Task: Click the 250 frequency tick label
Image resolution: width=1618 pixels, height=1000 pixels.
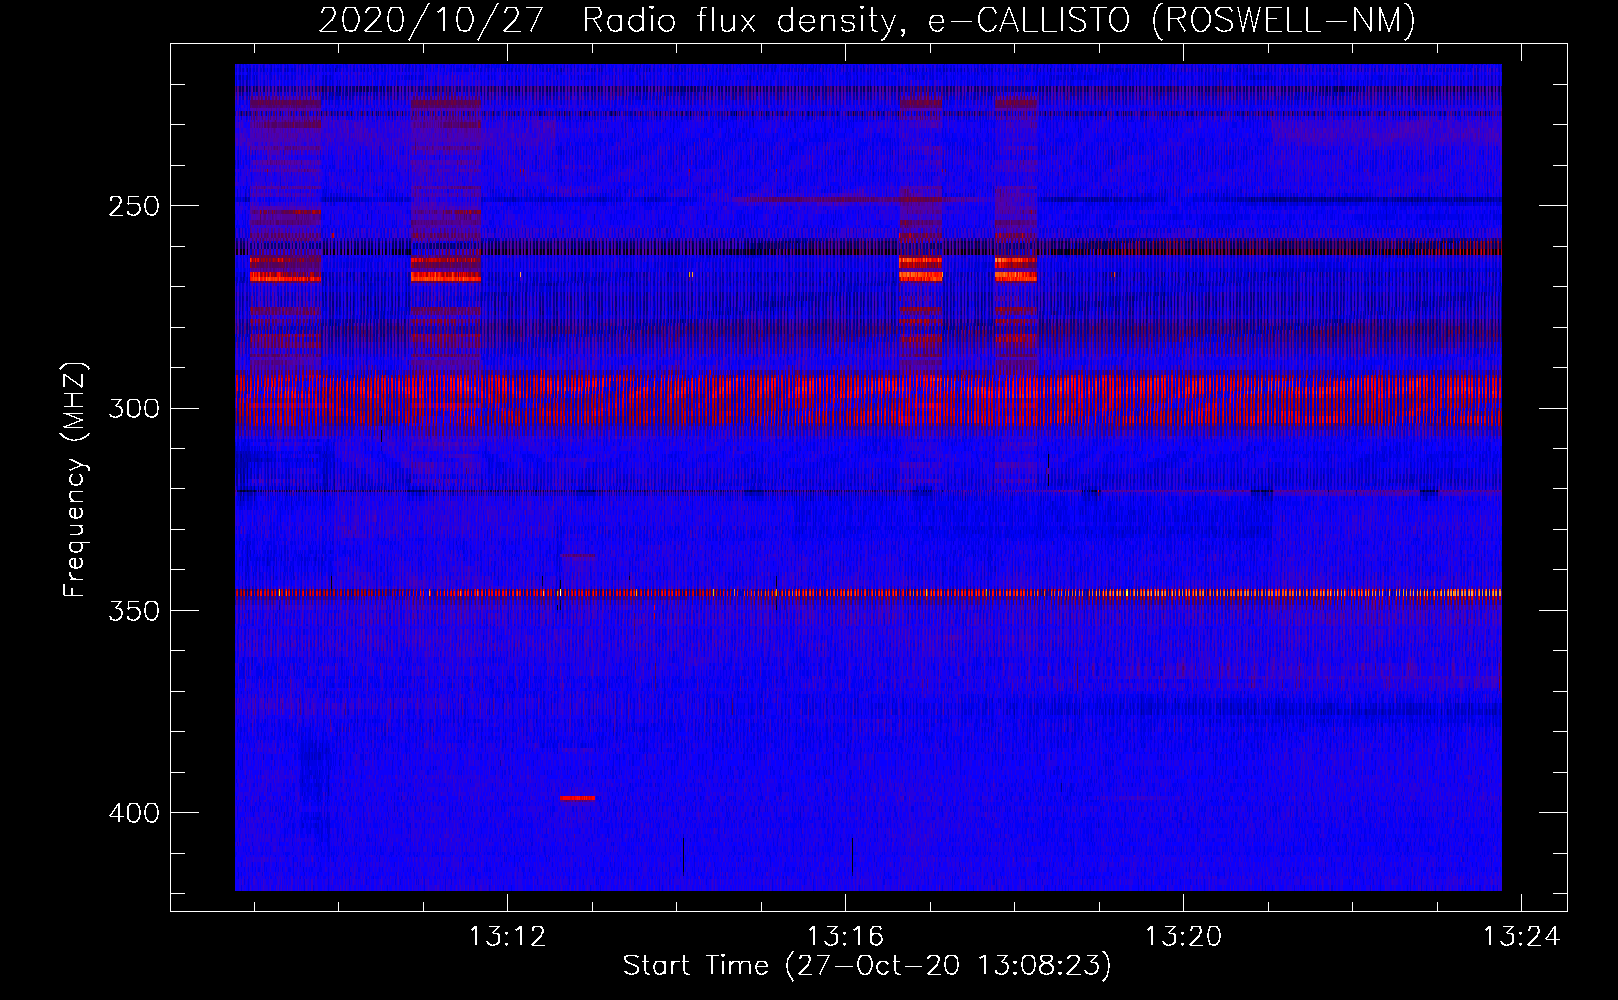Action: 134,206
